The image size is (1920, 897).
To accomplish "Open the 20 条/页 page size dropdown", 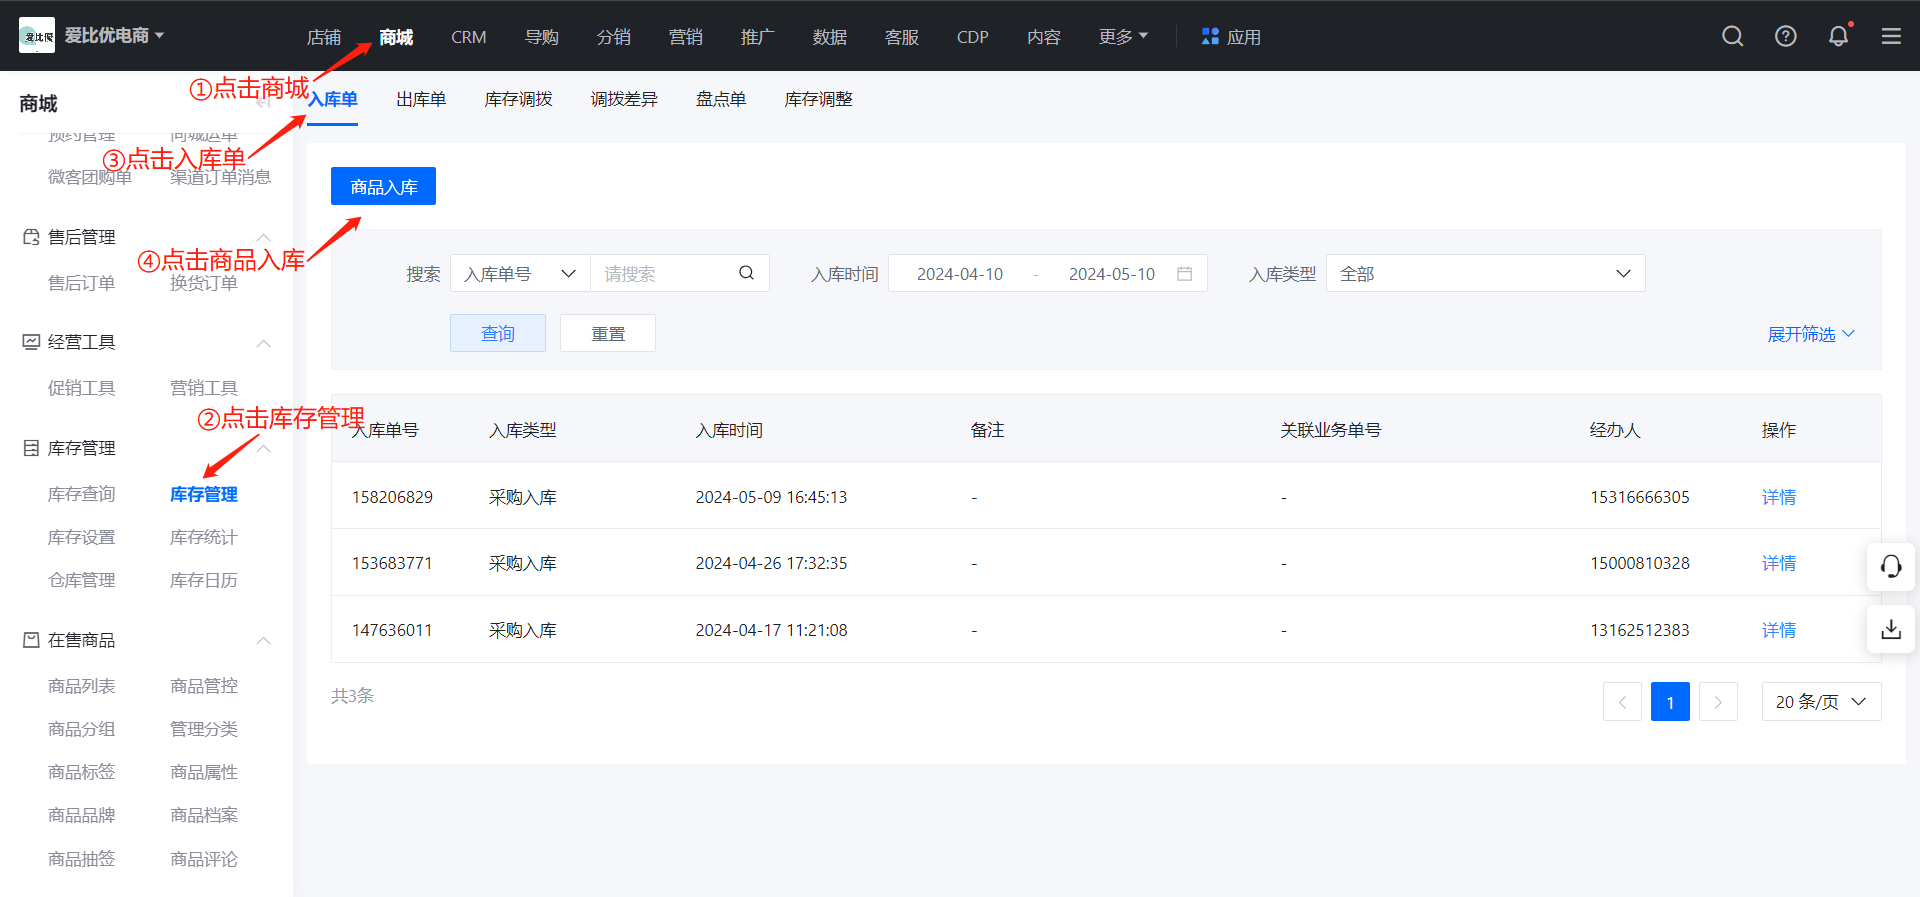I will click(1821, 702).
